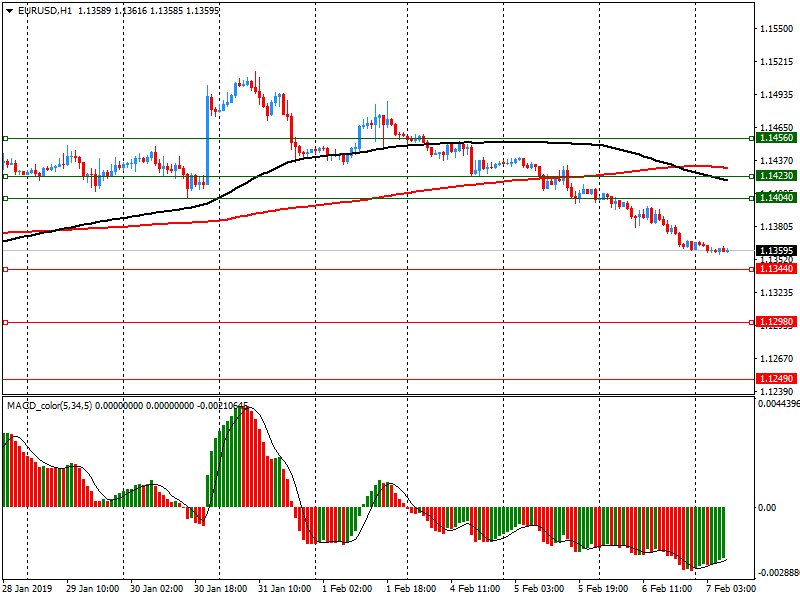Click the MACD_color(5,34,5) indicator label
Image resolution: width=800 pixels, height=600 pixels.
point(49,405)
